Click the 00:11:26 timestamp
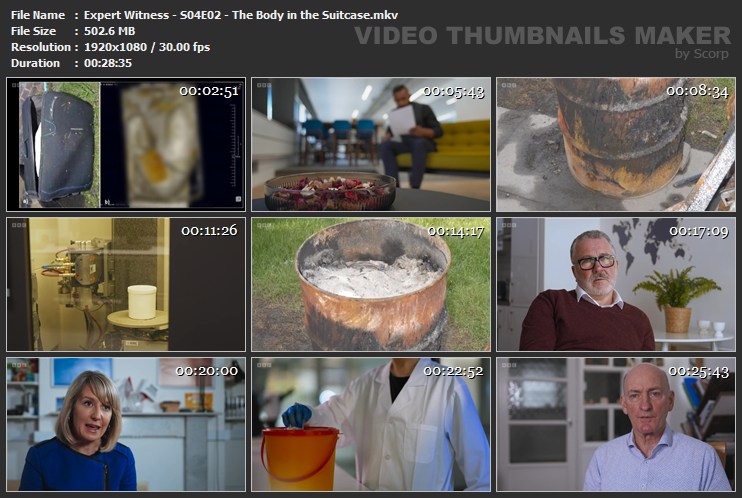Image resolution: width=742 pixels, height=498 pixels. [x=209, y=231]
